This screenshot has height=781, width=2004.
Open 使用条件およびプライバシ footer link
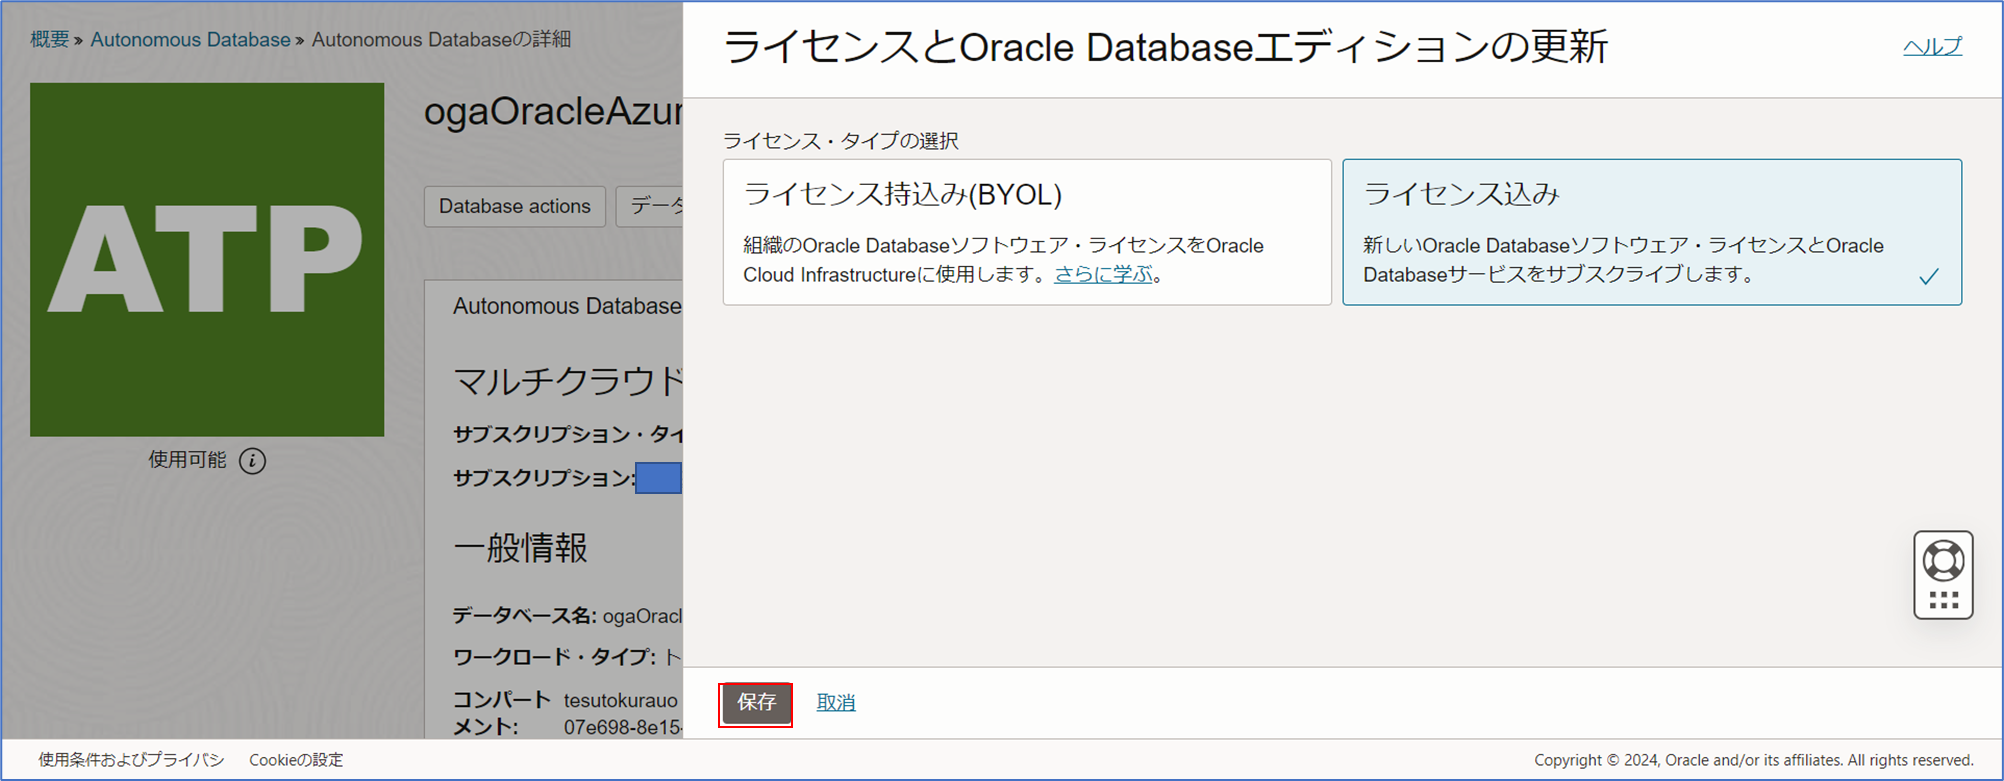click(x=131, y=760)
